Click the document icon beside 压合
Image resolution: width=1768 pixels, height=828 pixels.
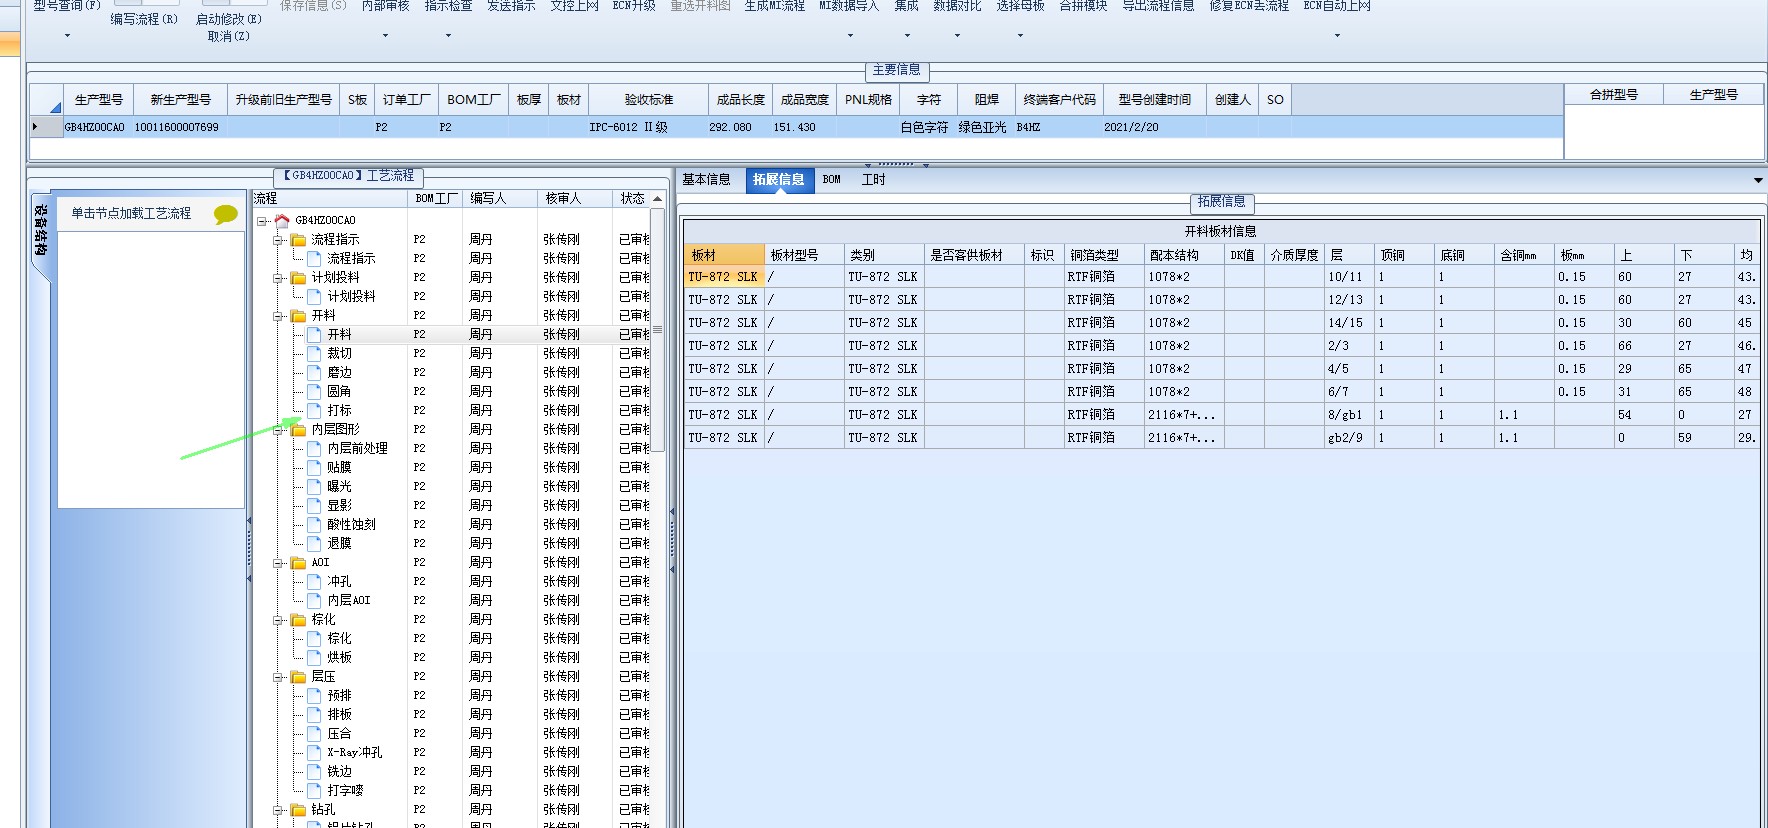314,733
